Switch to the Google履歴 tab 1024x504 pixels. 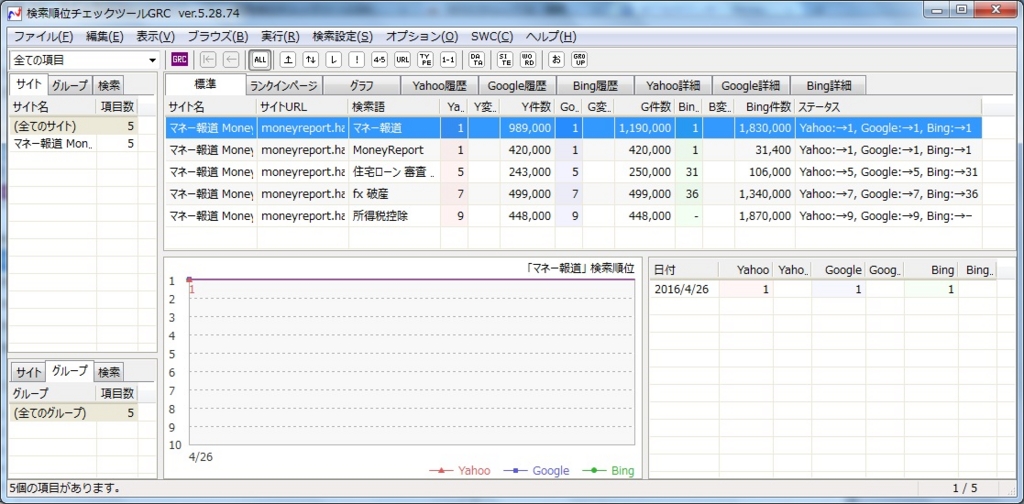click(517, 86)
